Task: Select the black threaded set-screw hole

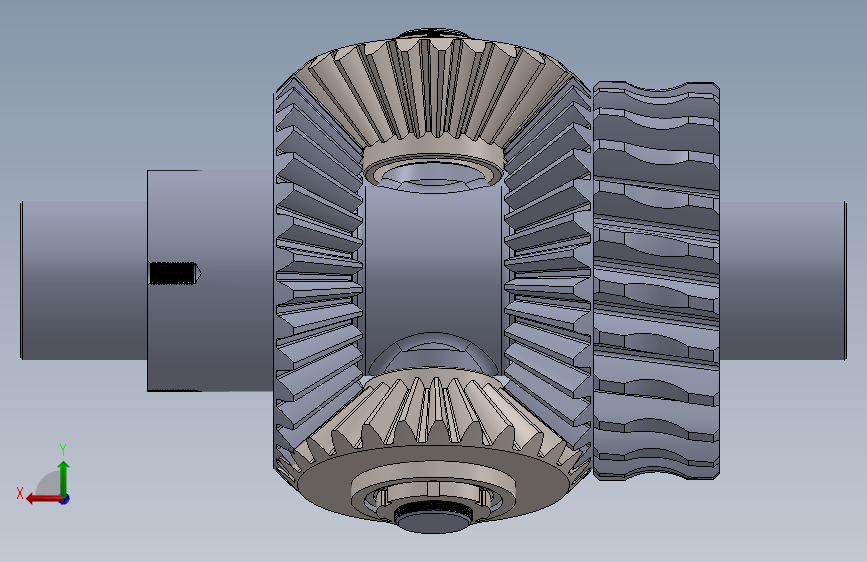Action: pos(176,274)
